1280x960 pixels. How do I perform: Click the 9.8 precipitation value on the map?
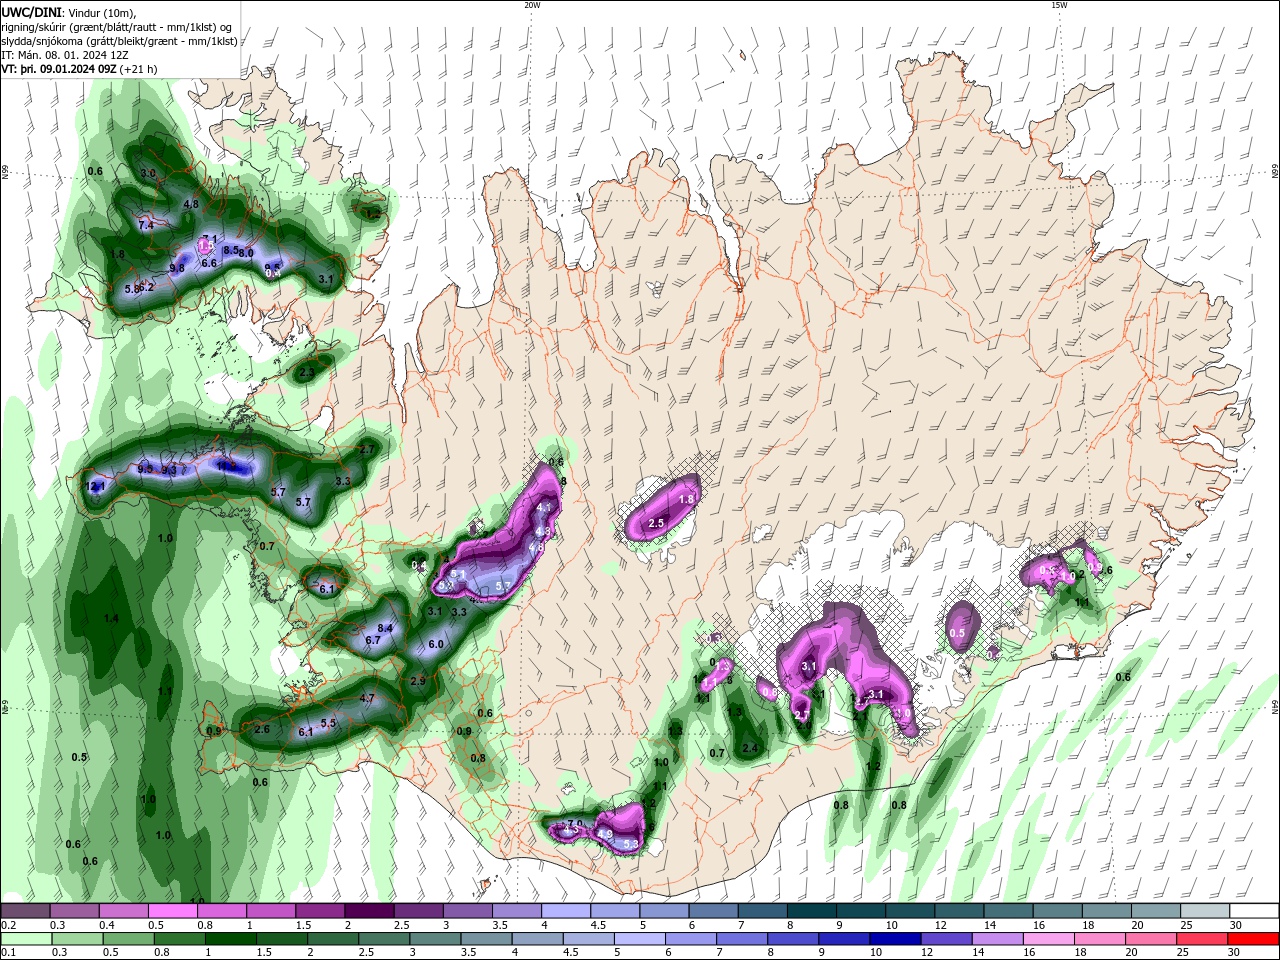(x=177, y=268)
